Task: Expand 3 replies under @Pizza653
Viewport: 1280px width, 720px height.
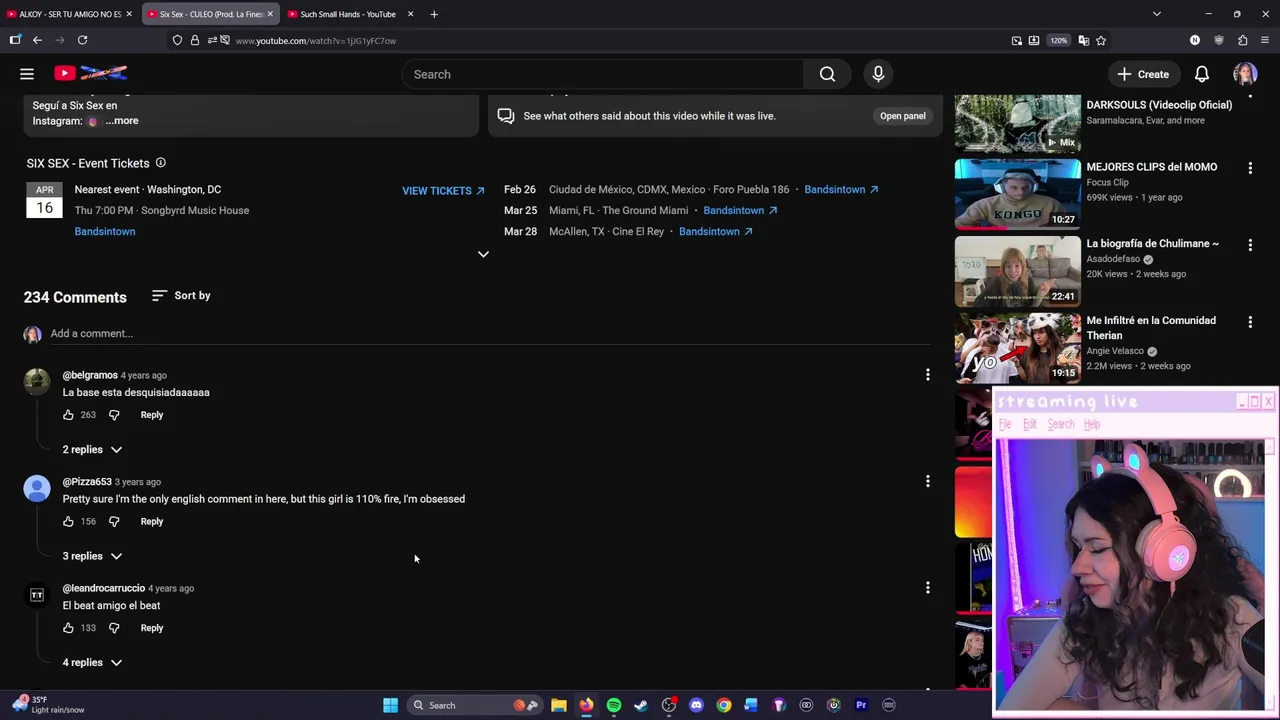Action: tap(92, 556)
